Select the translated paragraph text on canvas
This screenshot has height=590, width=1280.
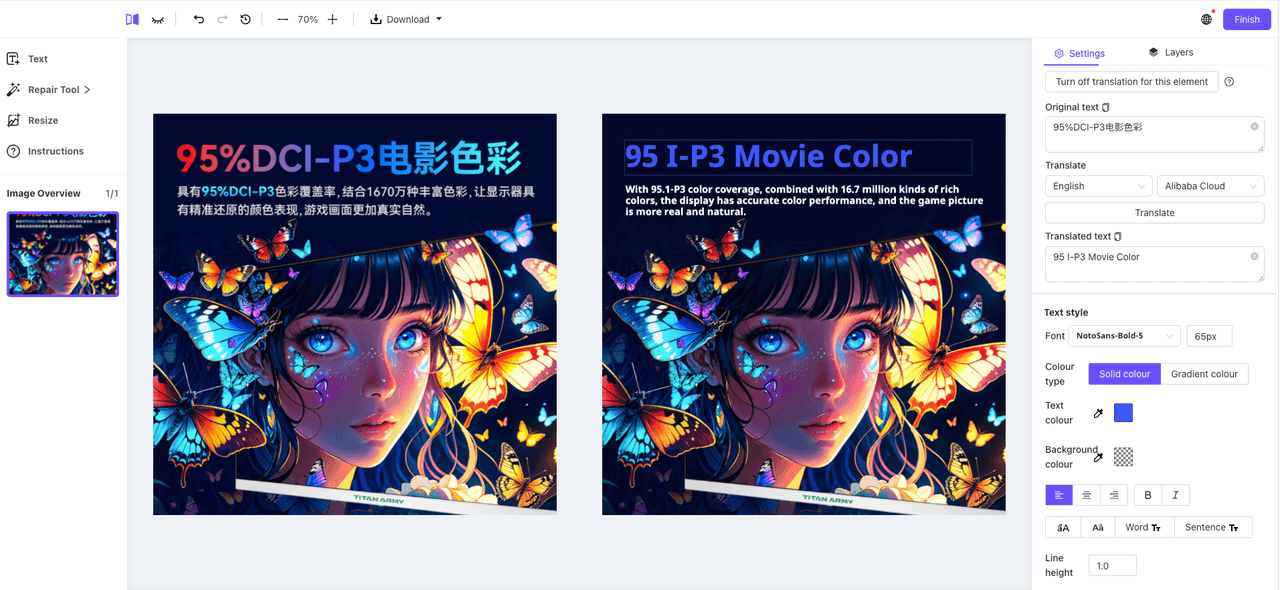804,200
